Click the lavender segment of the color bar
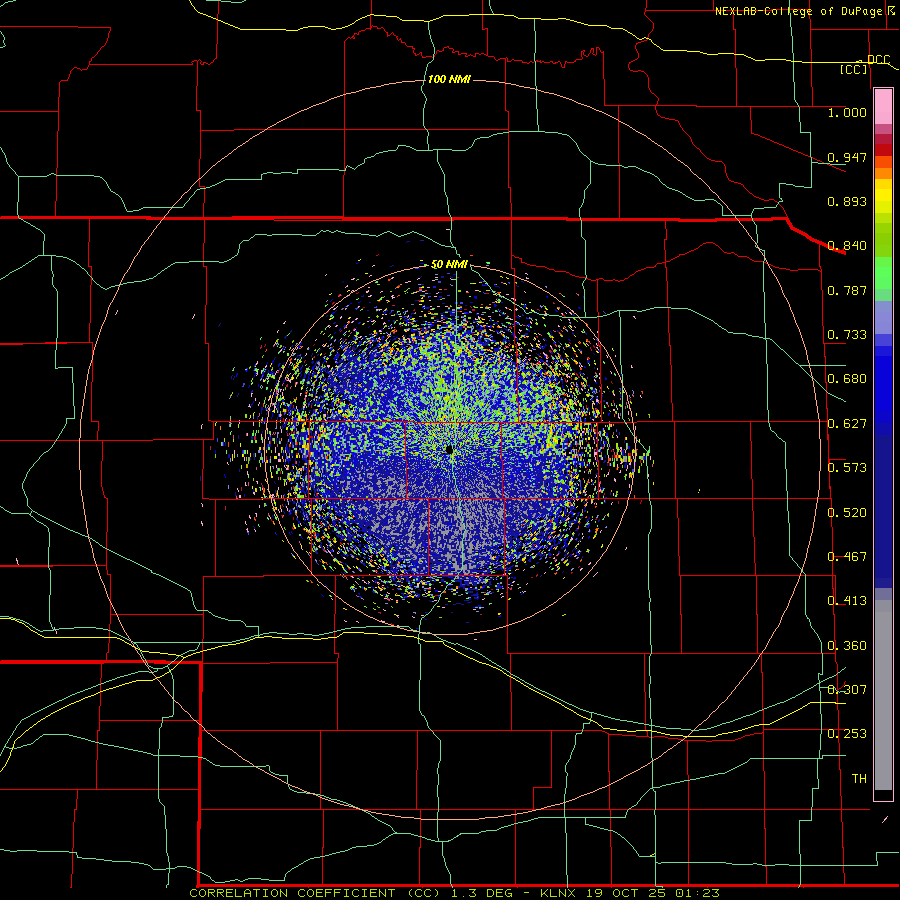This screenshot has width=900, height=900. (x=883, y=318)
